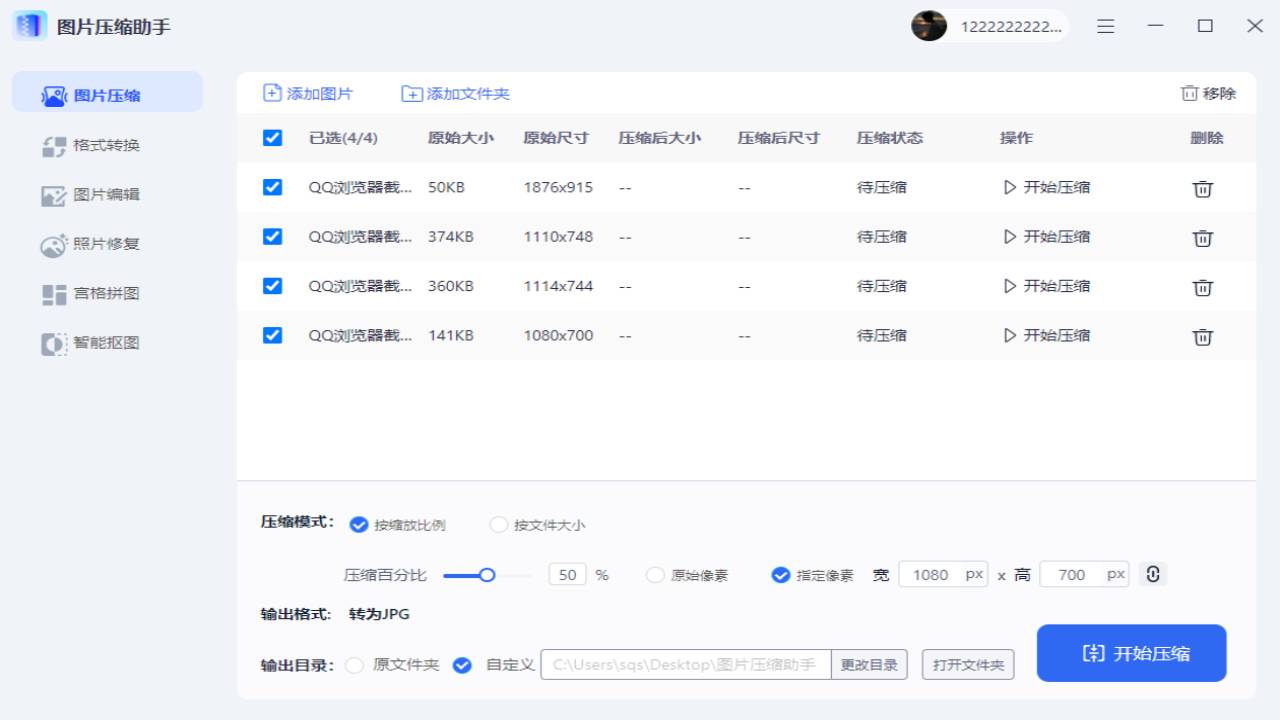Image resolution: width=1280 pixels, height=720 pixels.
Task: Click 添加文件夹 to add a folder
Action: click(455, 93)
